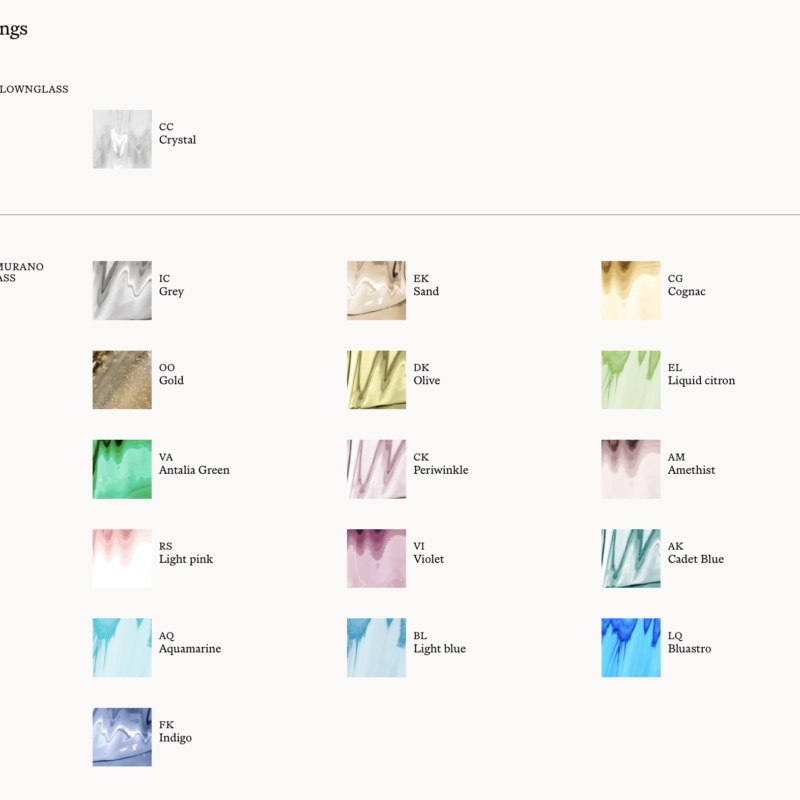Select the Antalia Green swatch
Image resolution: width=800 pixels, height=800 pixels.
click(x=122, y=469)
